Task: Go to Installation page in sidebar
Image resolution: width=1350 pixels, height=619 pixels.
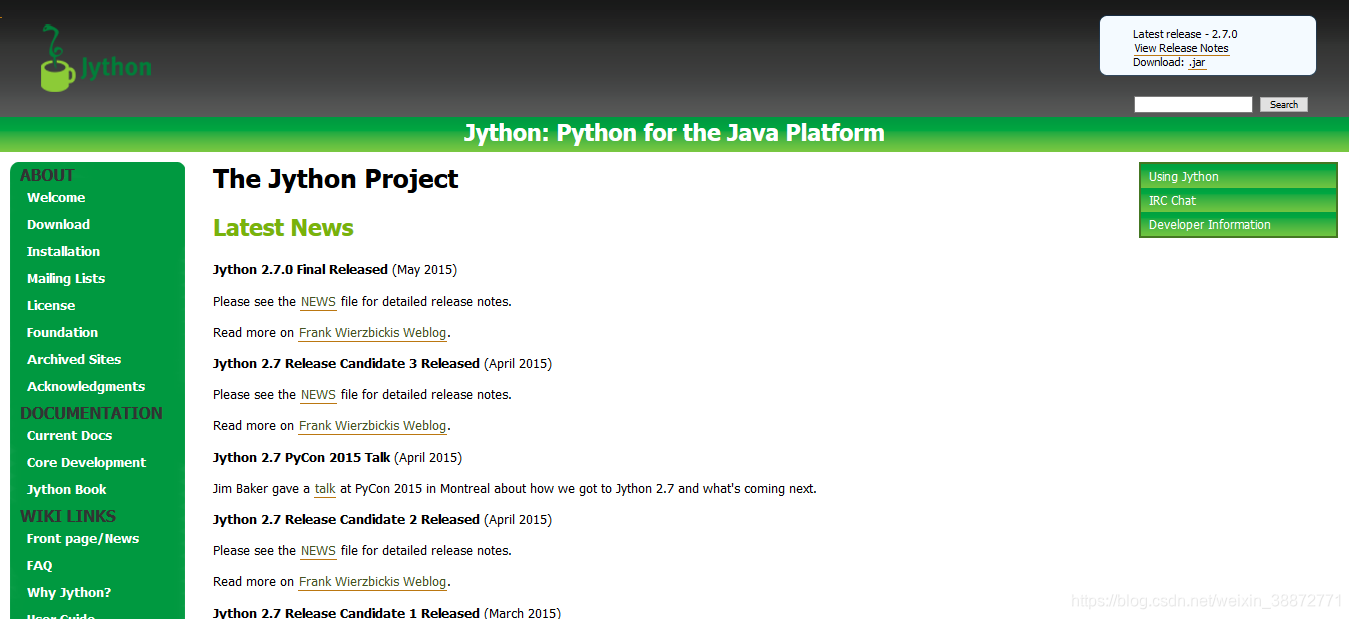Action: point(63,252)
